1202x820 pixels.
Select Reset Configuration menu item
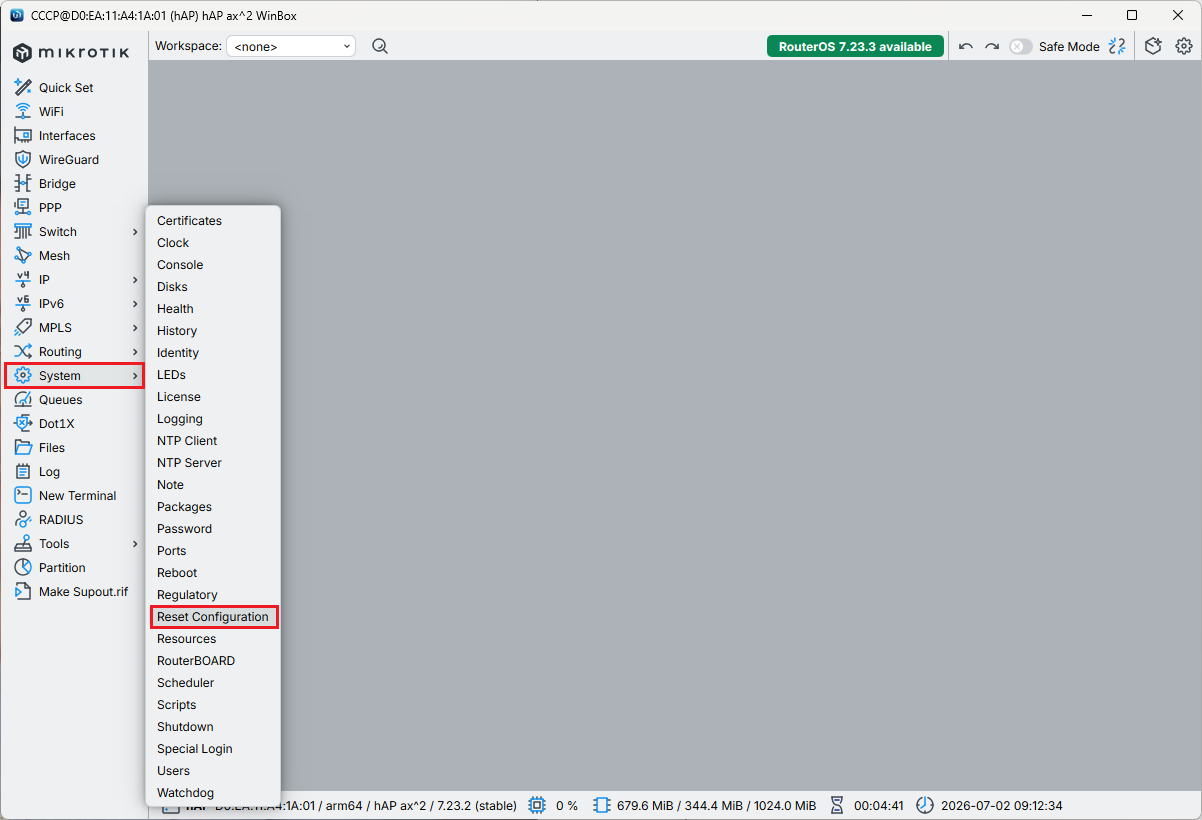213,617
